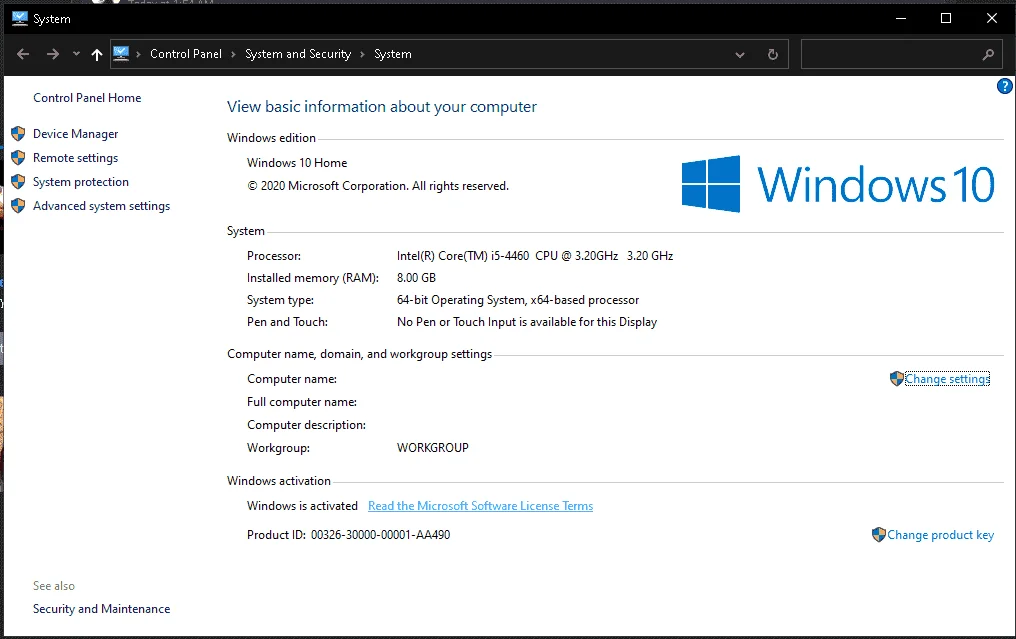Viewport: 1016px width, 639px height.
Task: Click 'Windows is activated' text
Action: coord(303,506)
